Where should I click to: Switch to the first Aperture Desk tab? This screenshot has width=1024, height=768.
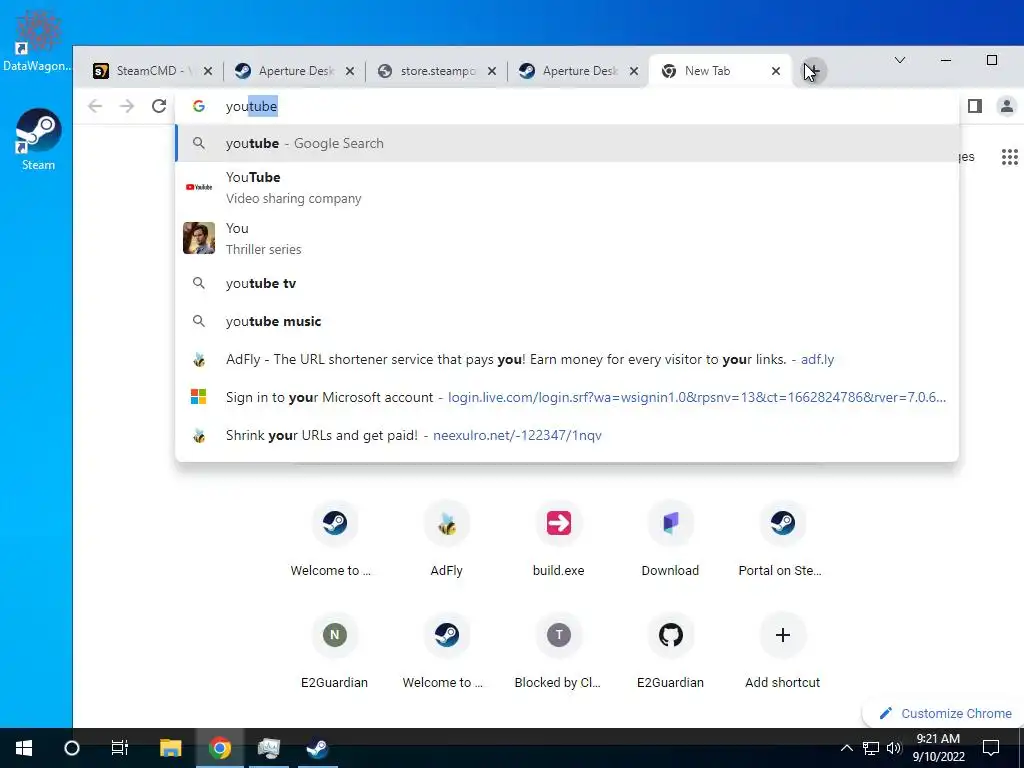[x=295, y=71]
